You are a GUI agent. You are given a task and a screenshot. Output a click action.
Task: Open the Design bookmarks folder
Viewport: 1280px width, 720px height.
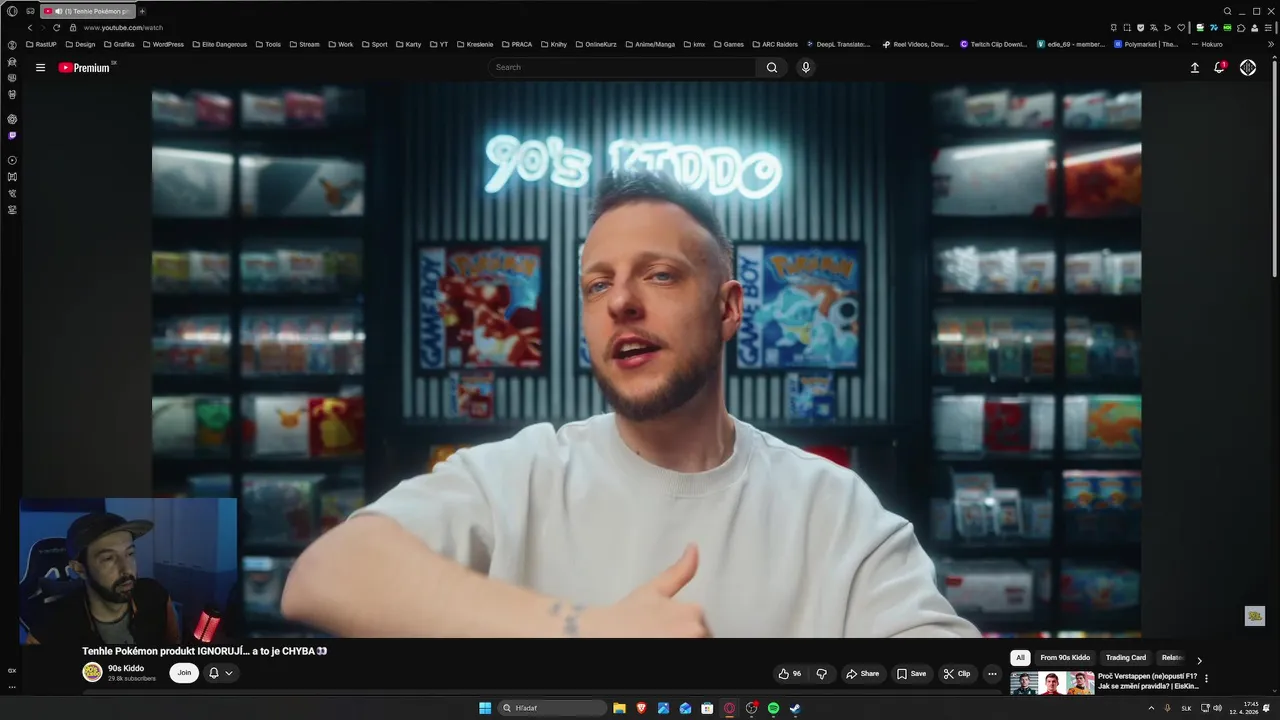tap(80, 44)
